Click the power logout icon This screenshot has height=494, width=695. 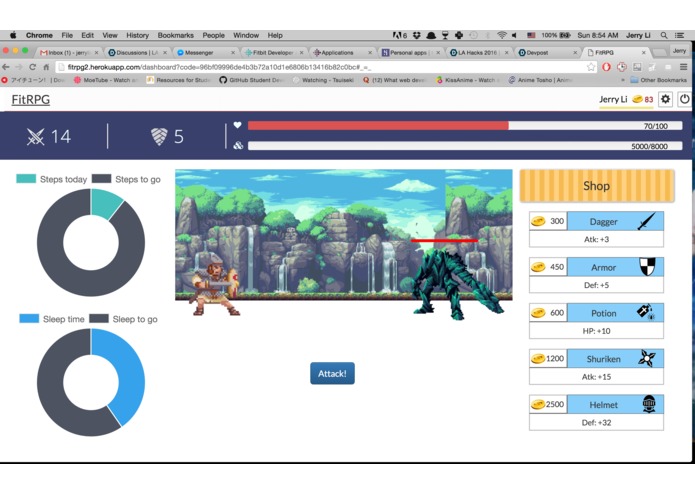click(684, 99)
